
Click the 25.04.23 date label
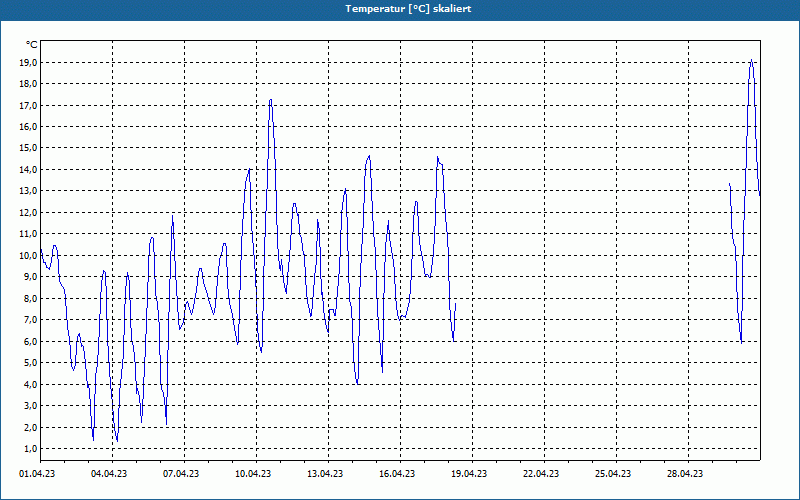point(612,474)
